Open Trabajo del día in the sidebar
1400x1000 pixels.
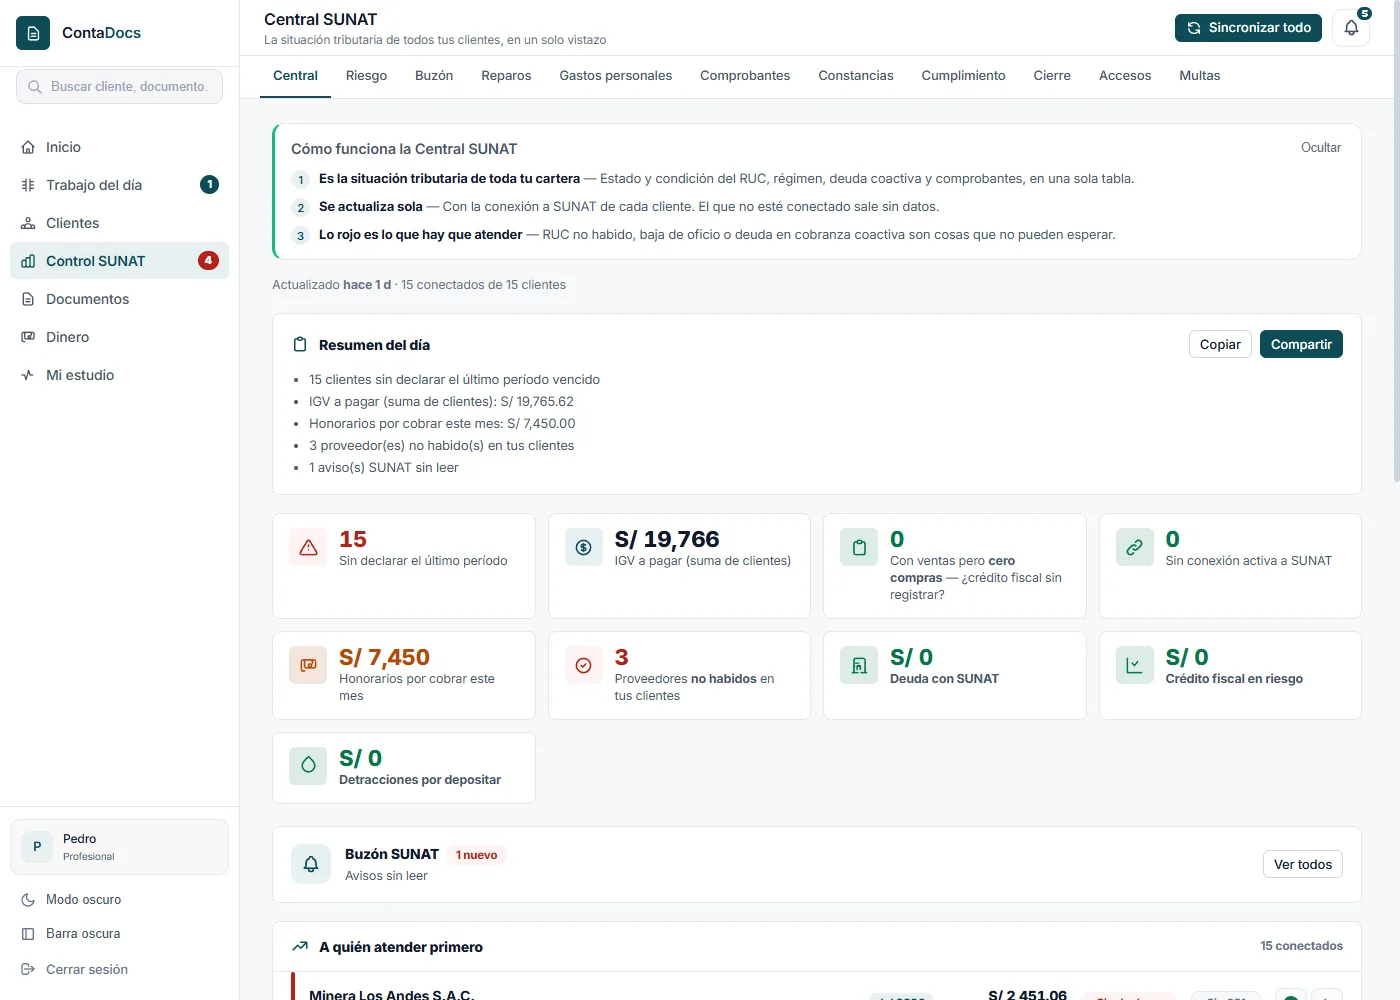pyautogui.click(x=119, y=185)
